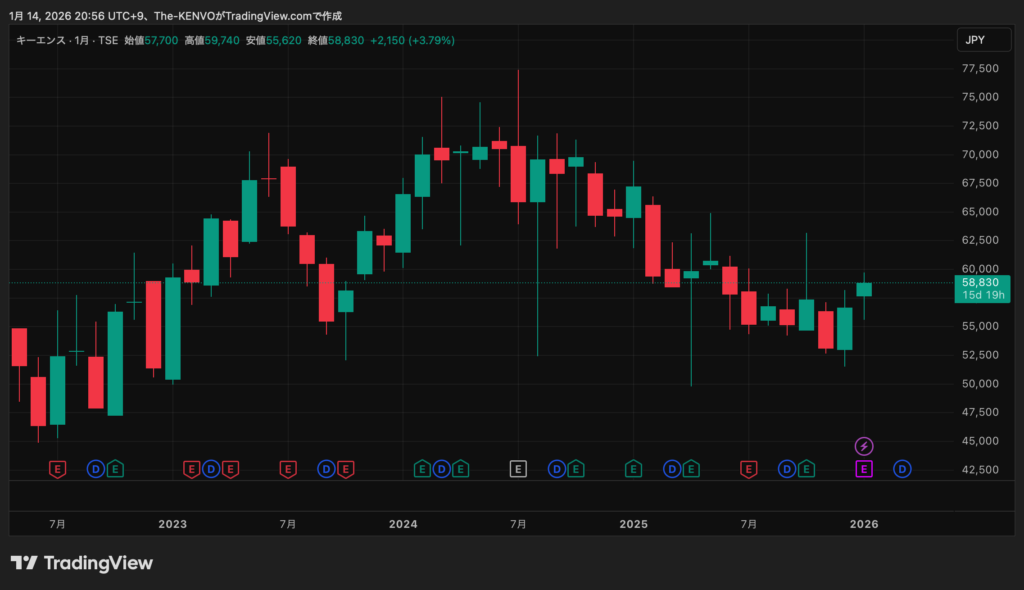1024x590 pixels.
Task: Click the red earnings marker above July 2025
Action: 748,468
